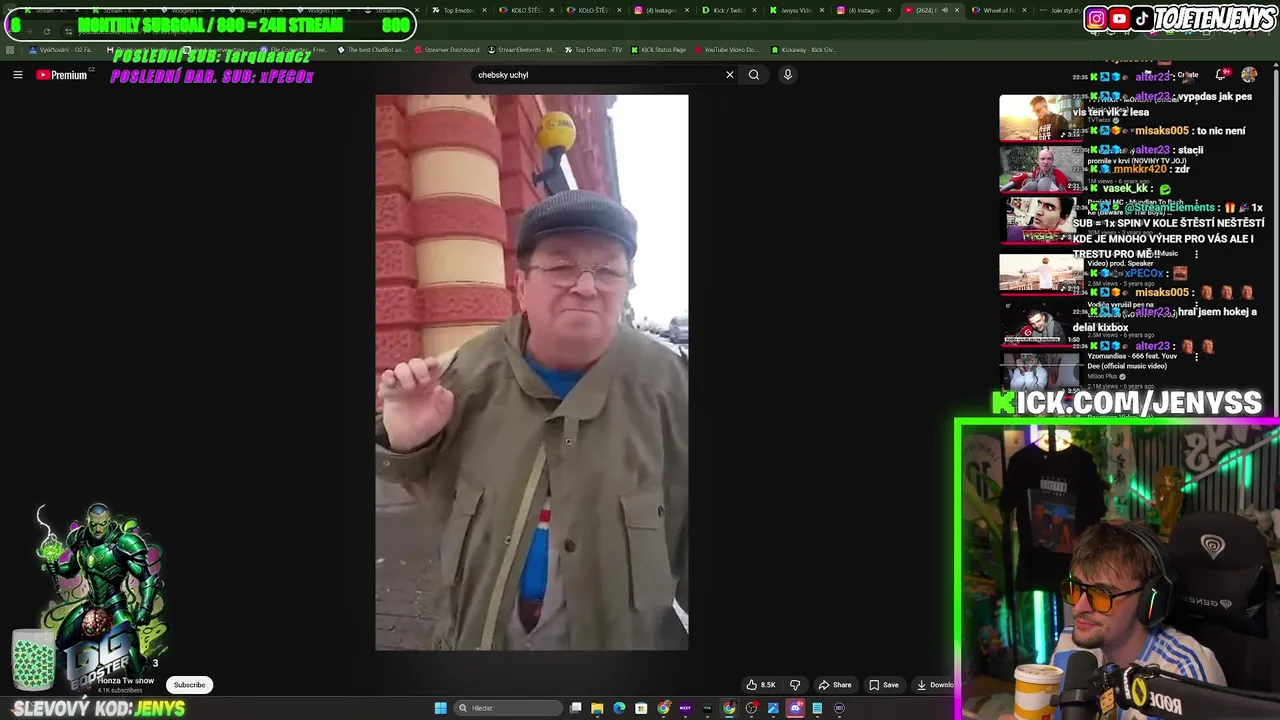Share the current video

coord(835,685)
